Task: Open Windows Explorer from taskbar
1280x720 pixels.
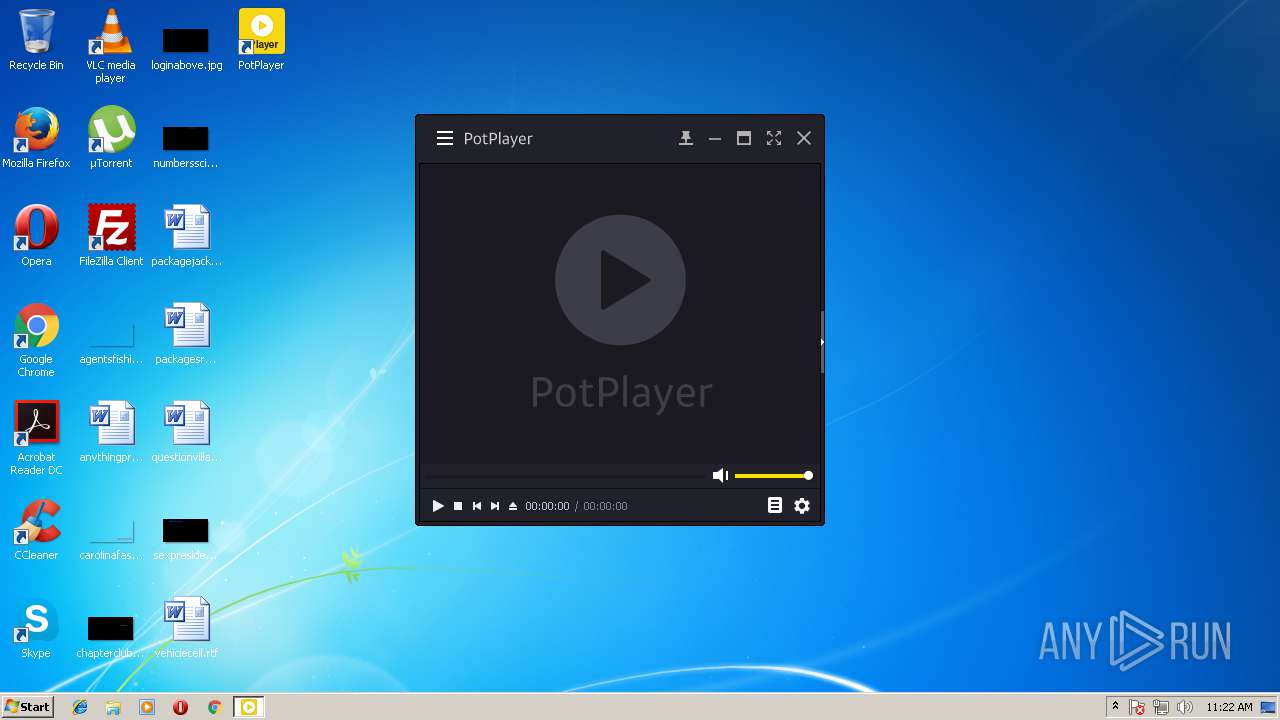Action: (113, 707)
